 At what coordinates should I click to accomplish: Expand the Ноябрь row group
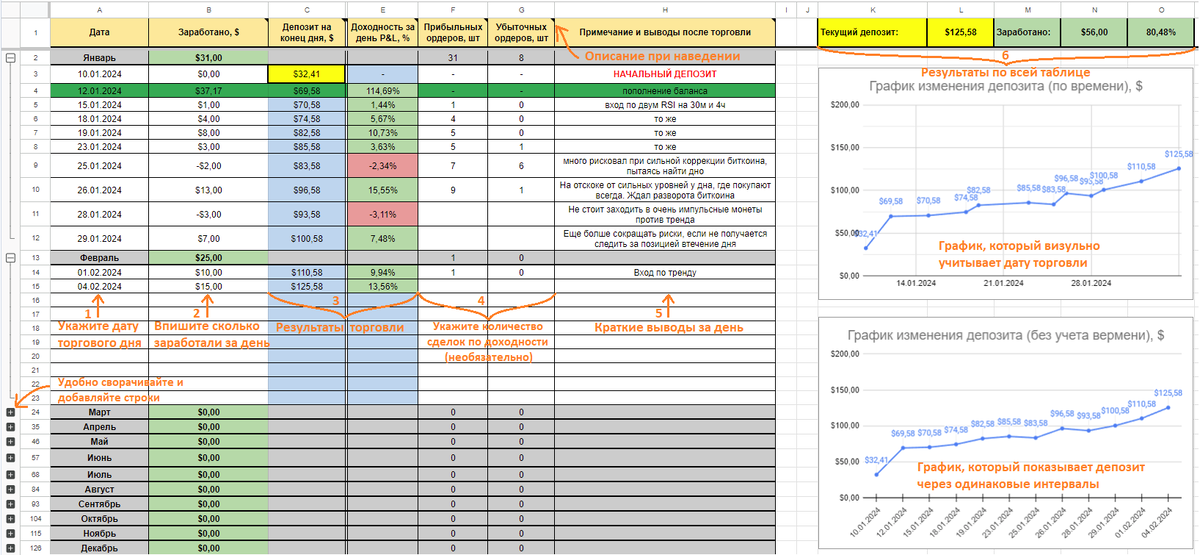(x=10, y=534)
